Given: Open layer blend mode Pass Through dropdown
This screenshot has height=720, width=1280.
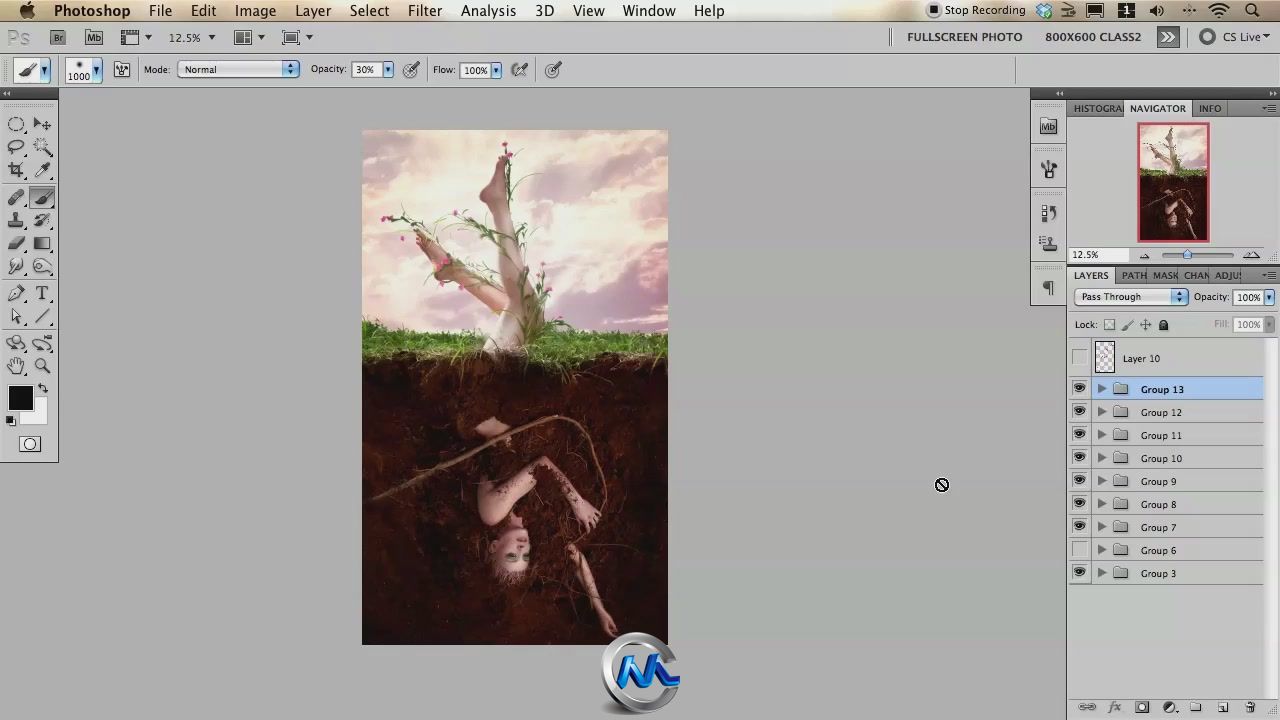Looking at the screenshot, I should (1131, 297).
